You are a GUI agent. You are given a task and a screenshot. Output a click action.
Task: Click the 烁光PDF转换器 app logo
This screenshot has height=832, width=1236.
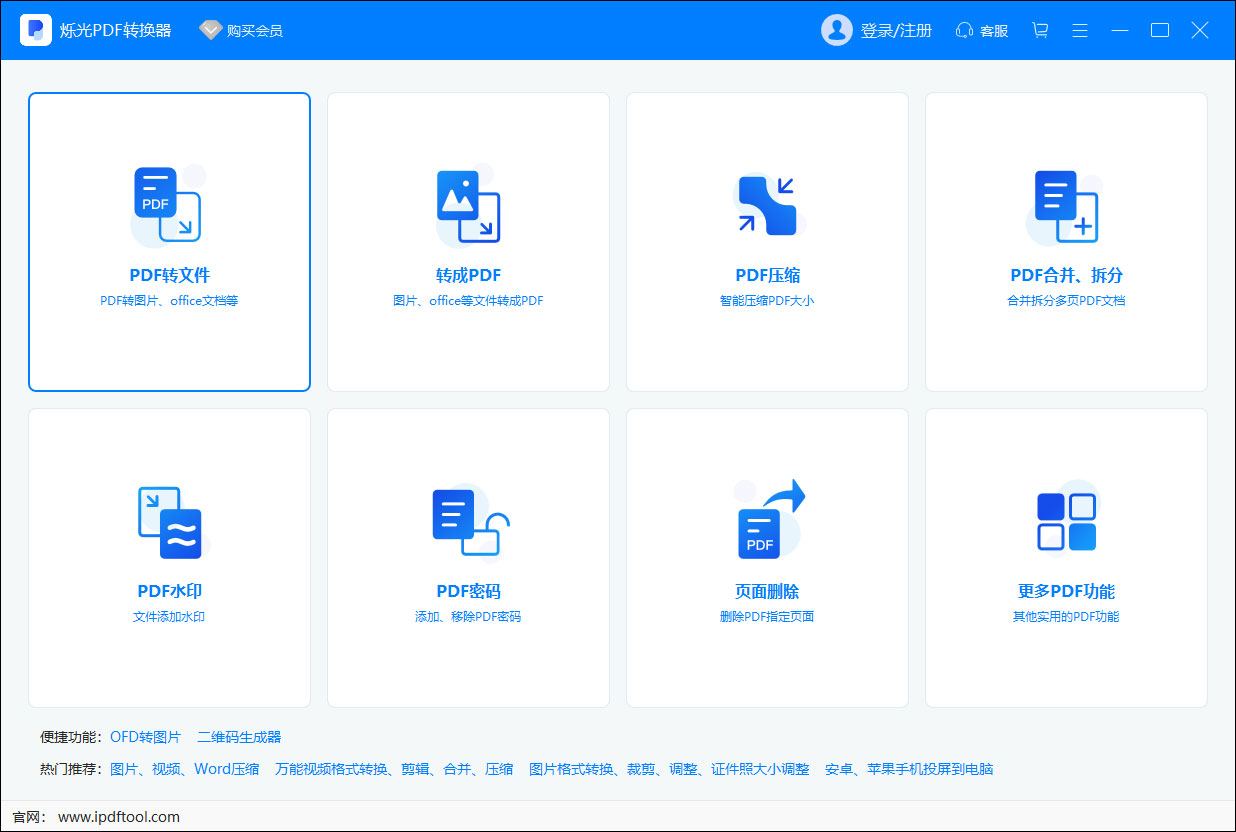point(36,30)
